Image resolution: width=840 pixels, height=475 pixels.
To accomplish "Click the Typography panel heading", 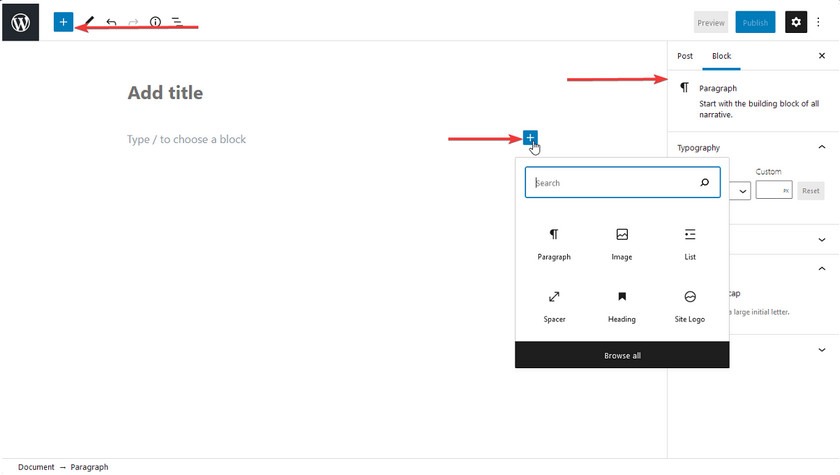I will pyautogui.click(x=698, y=148).
